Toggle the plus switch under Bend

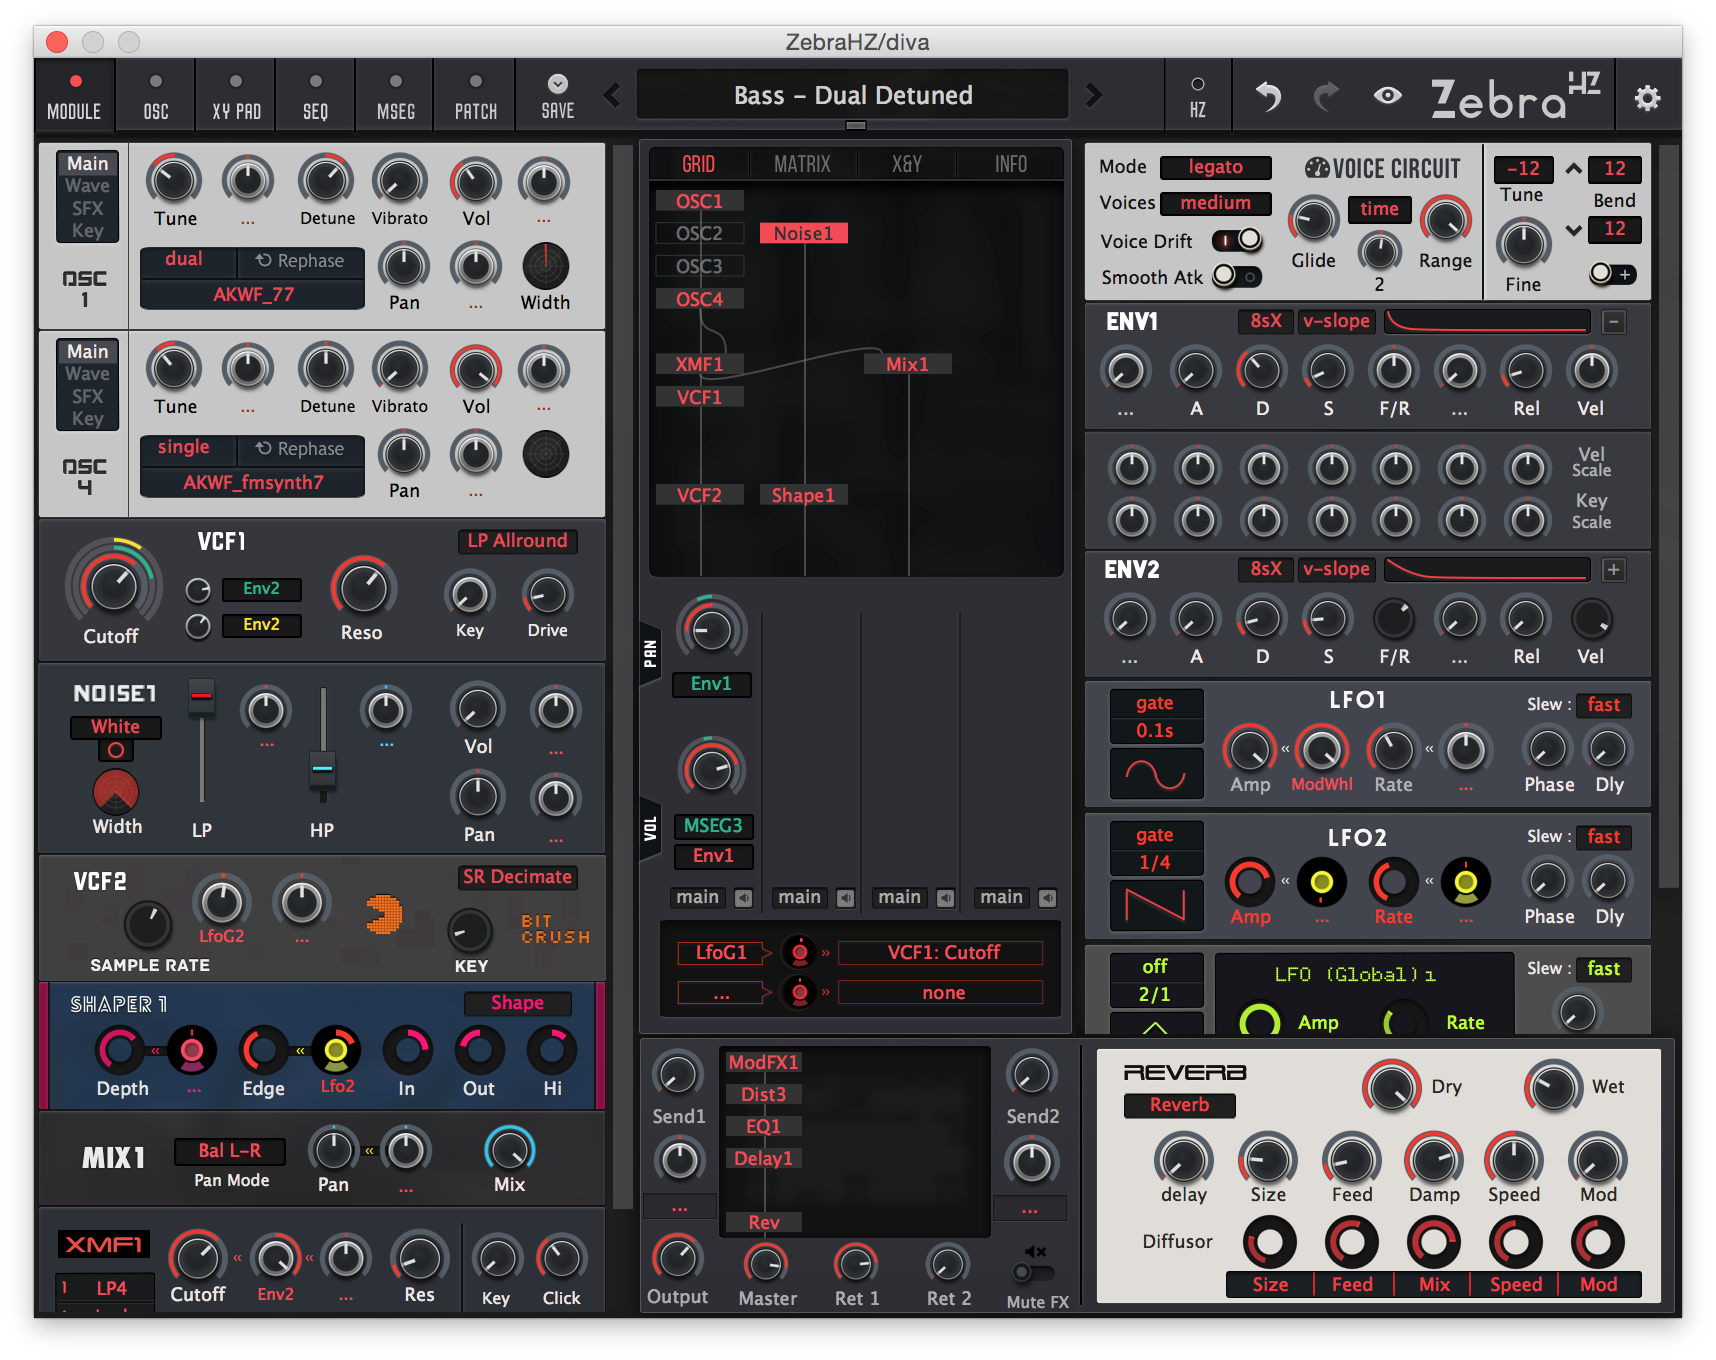1613,273
